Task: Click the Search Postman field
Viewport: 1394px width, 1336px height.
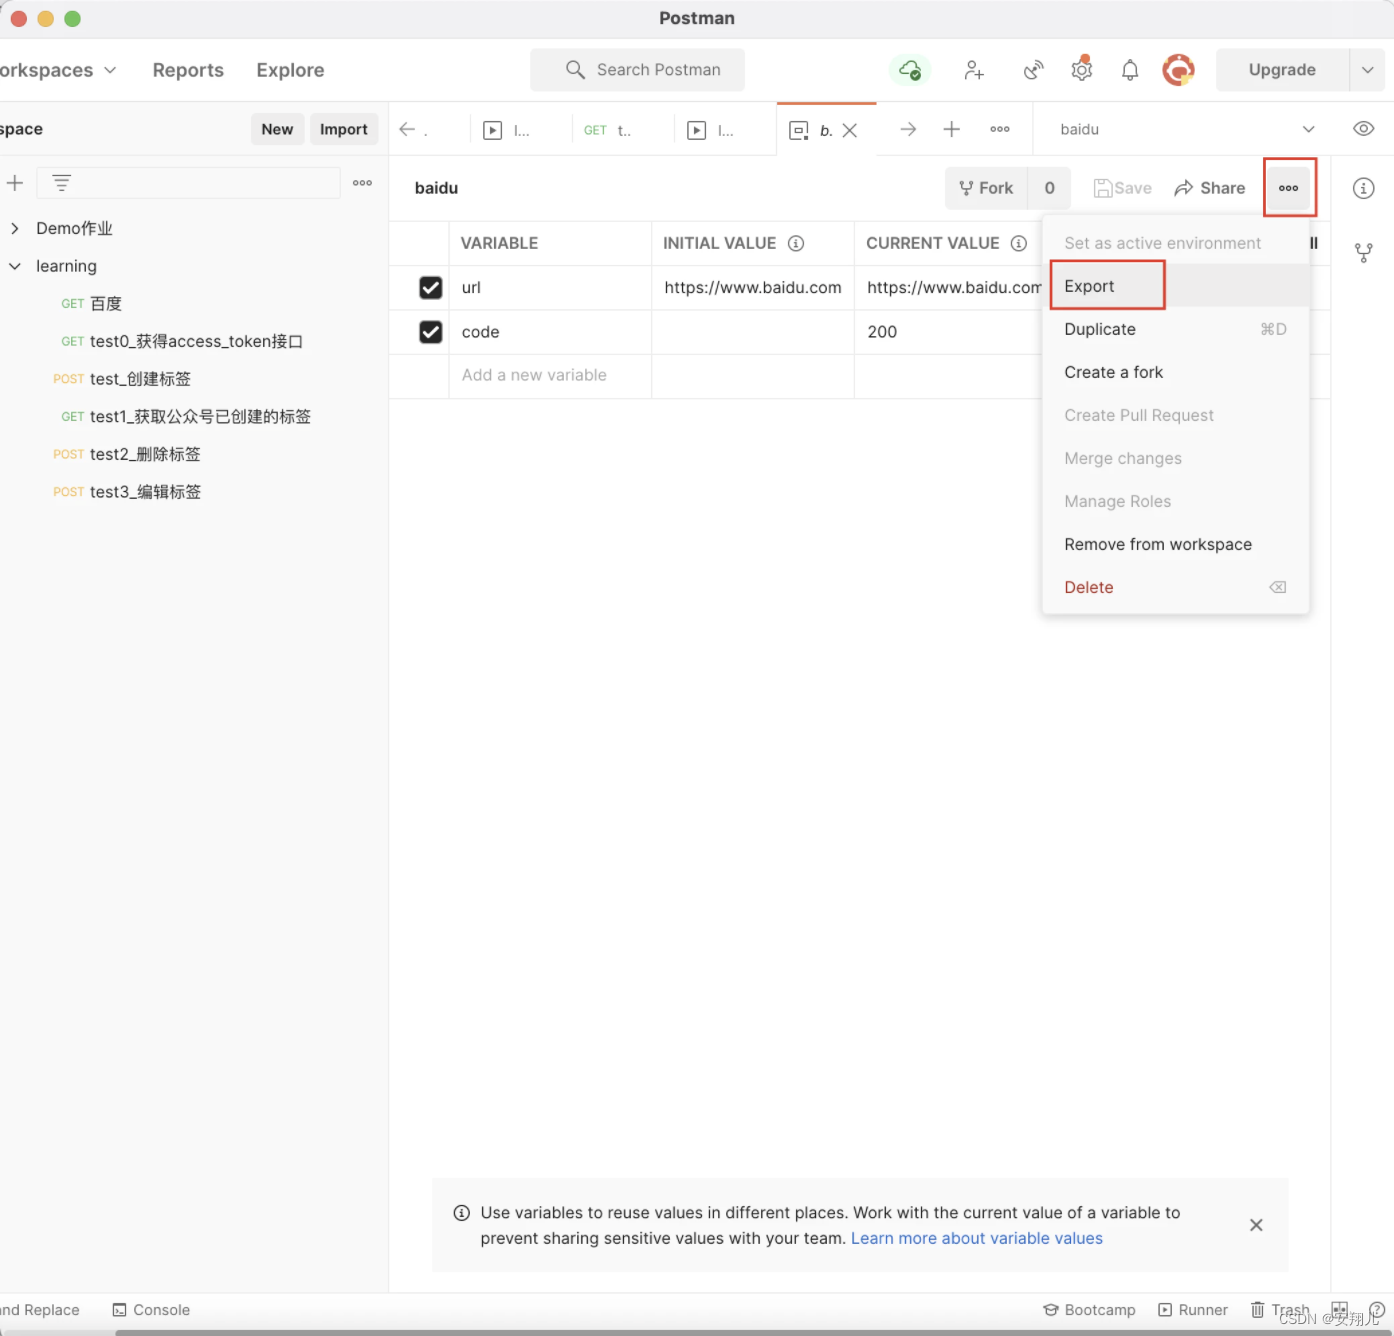Action: [638, 70]
